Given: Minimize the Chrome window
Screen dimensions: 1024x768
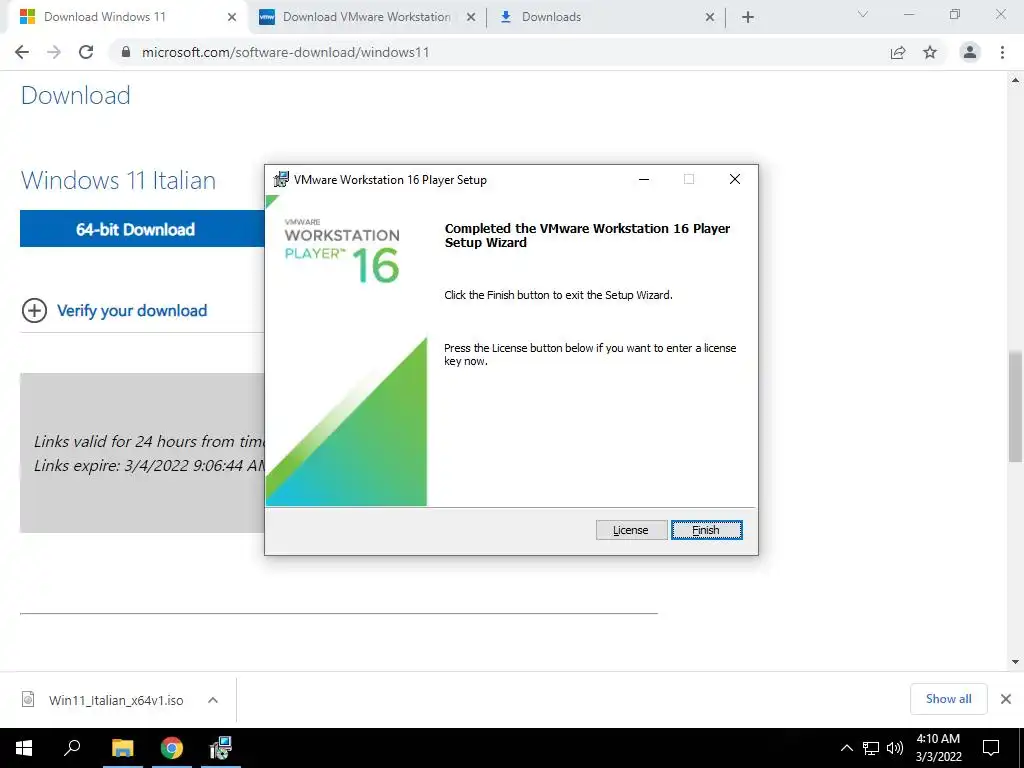Looking at the screenshot, I should point(909,14).
